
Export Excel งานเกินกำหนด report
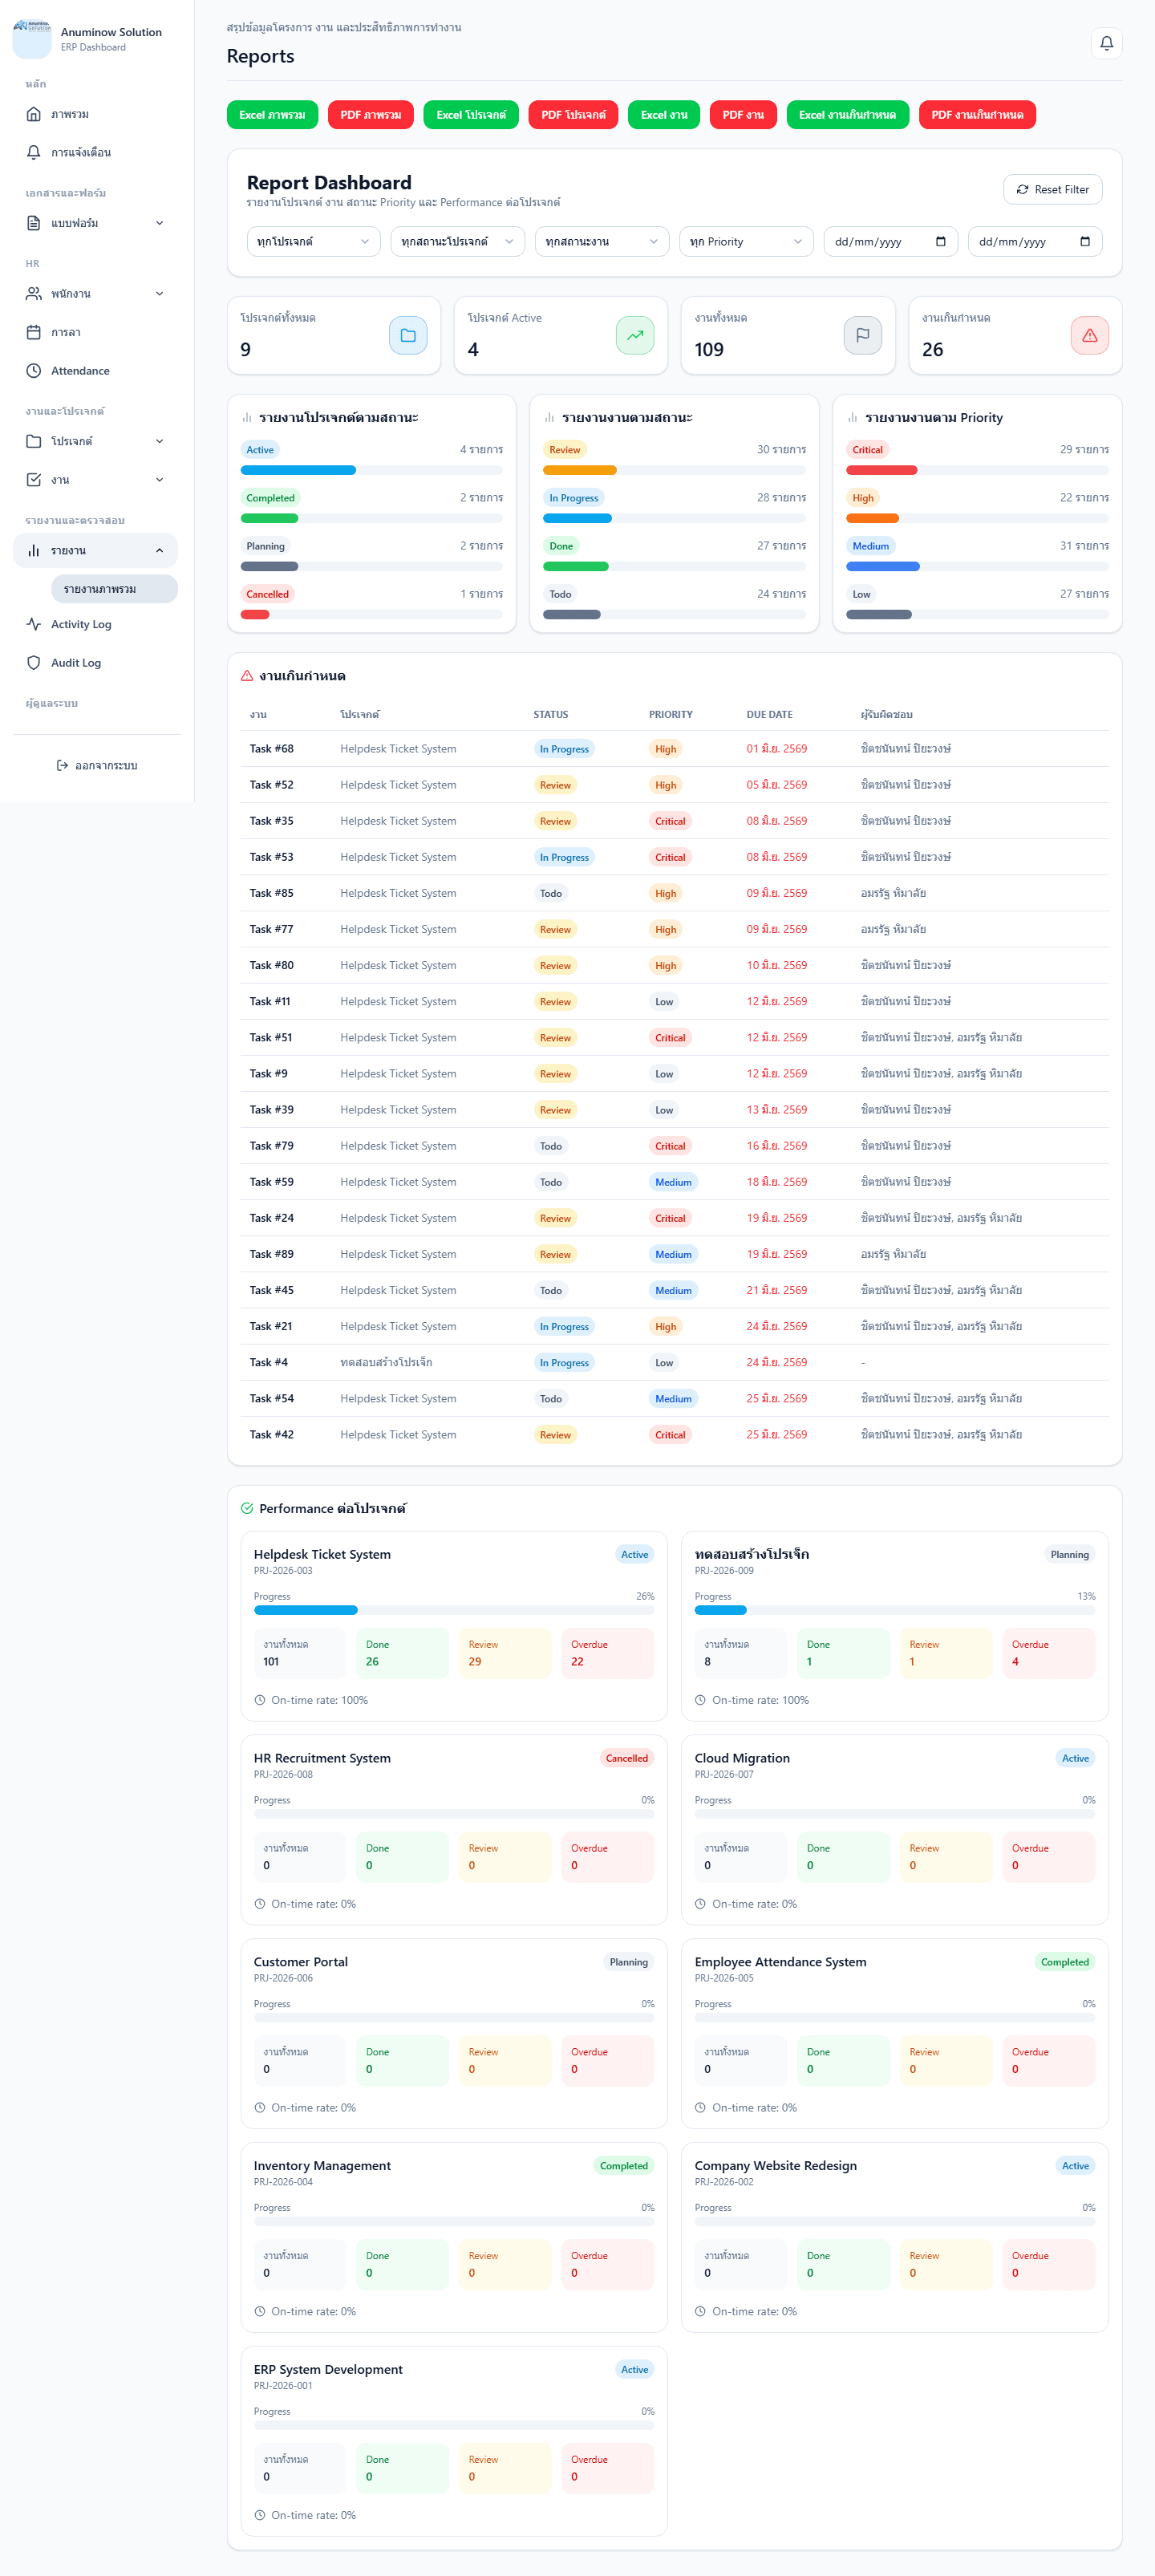pos(847,115)
